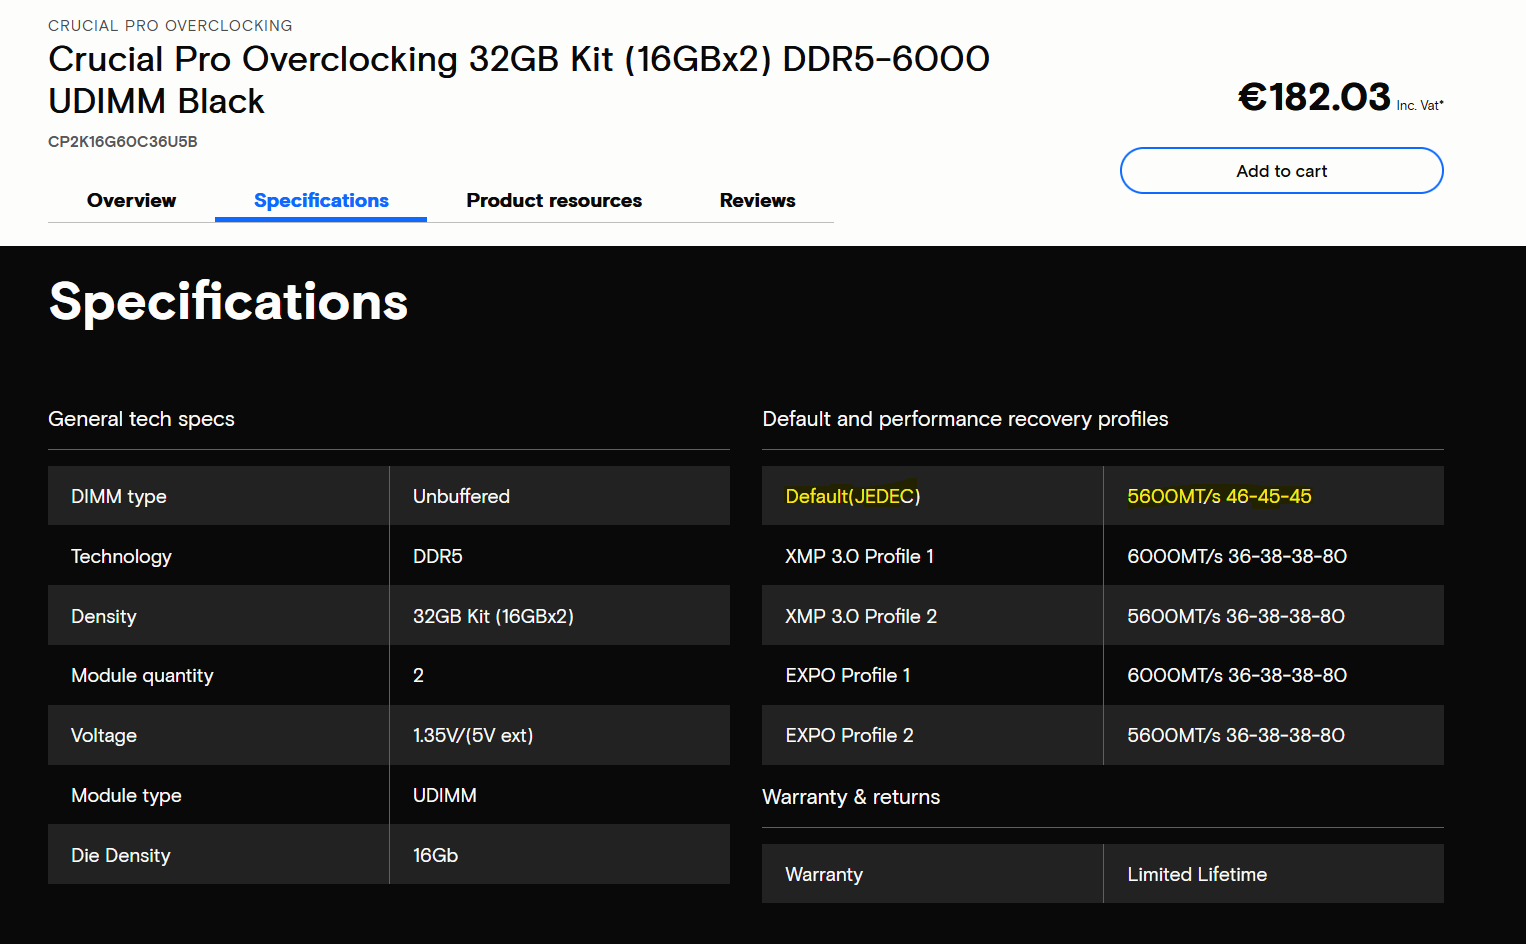Image resolution: width=1526 pixels, height=944 pixels.
Task: Click the DDR5 value cell
Action: [559, 556]
